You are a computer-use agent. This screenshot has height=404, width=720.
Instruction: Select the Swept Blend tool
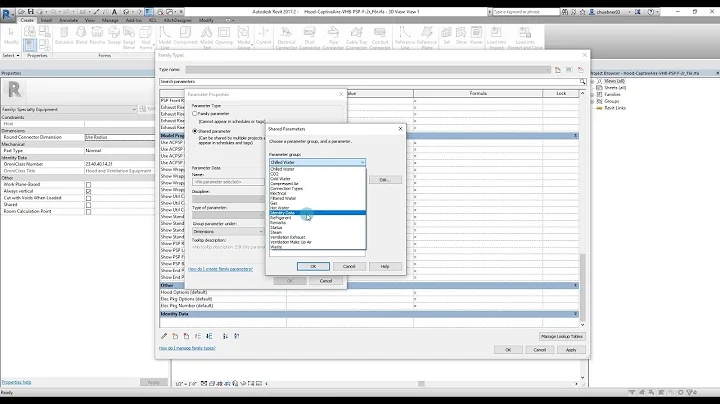pos(129,38)
